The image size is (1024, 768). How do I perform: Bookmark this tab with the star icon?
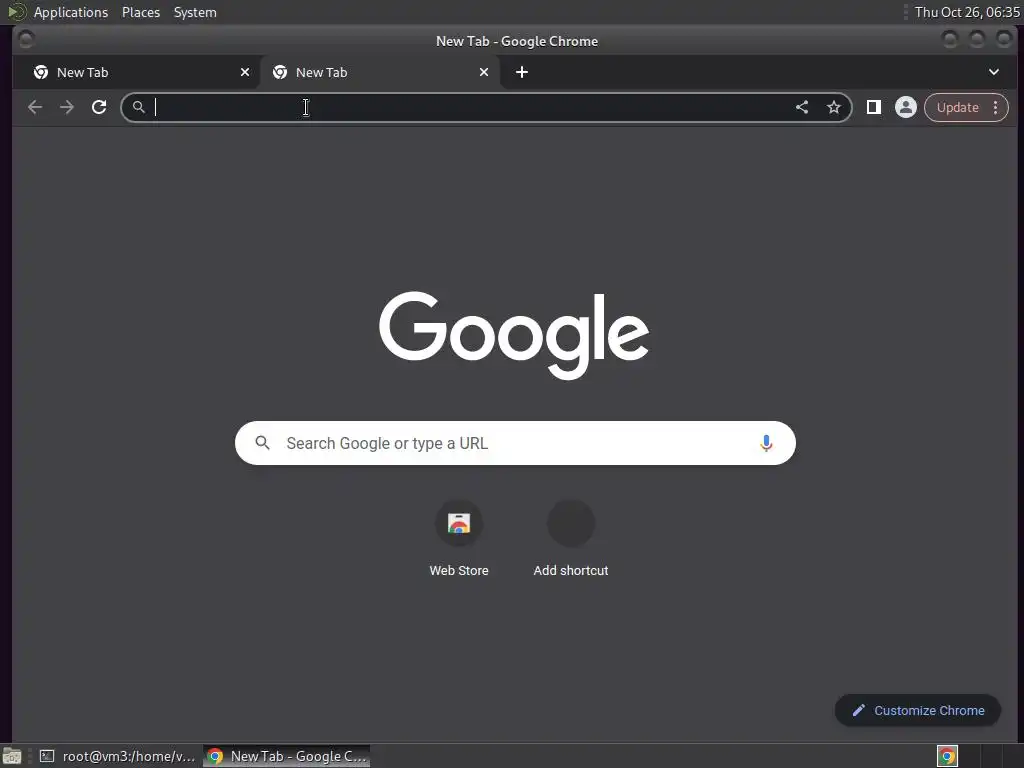(834, 107)
